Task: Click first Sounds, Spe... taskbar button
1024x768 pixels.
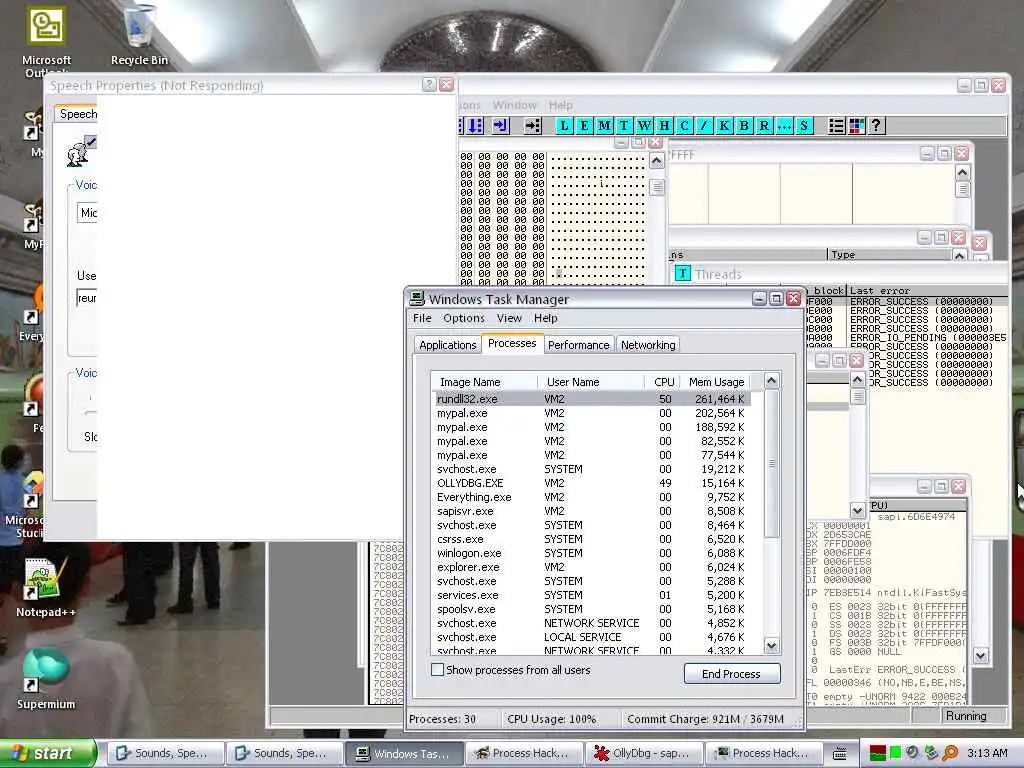Action: (165, 753)
